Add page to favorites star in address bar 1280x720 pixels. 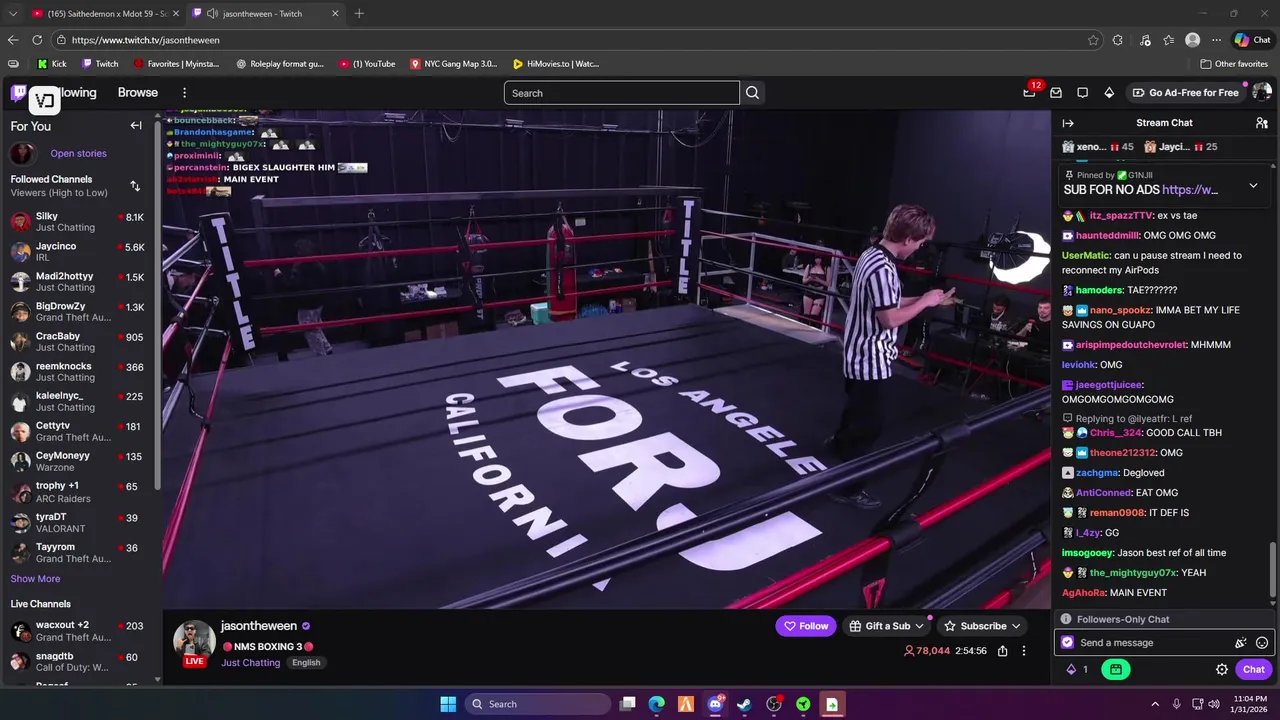pos(1093,40)
